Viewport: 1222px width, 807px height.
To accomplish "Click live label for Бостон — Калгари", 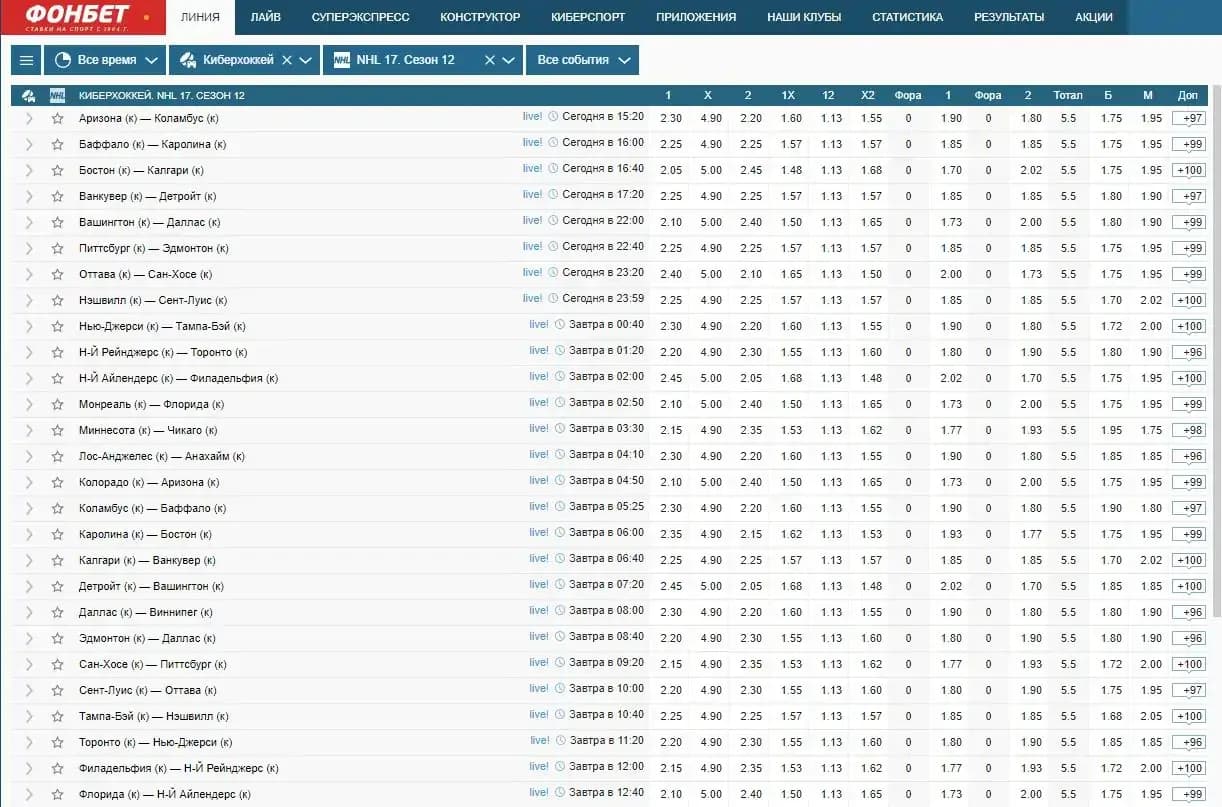I will point(532,168).
